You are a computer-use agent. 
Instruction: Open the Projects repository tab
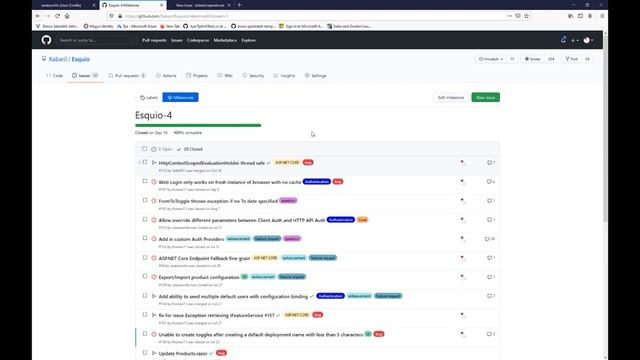click(197, 76)
